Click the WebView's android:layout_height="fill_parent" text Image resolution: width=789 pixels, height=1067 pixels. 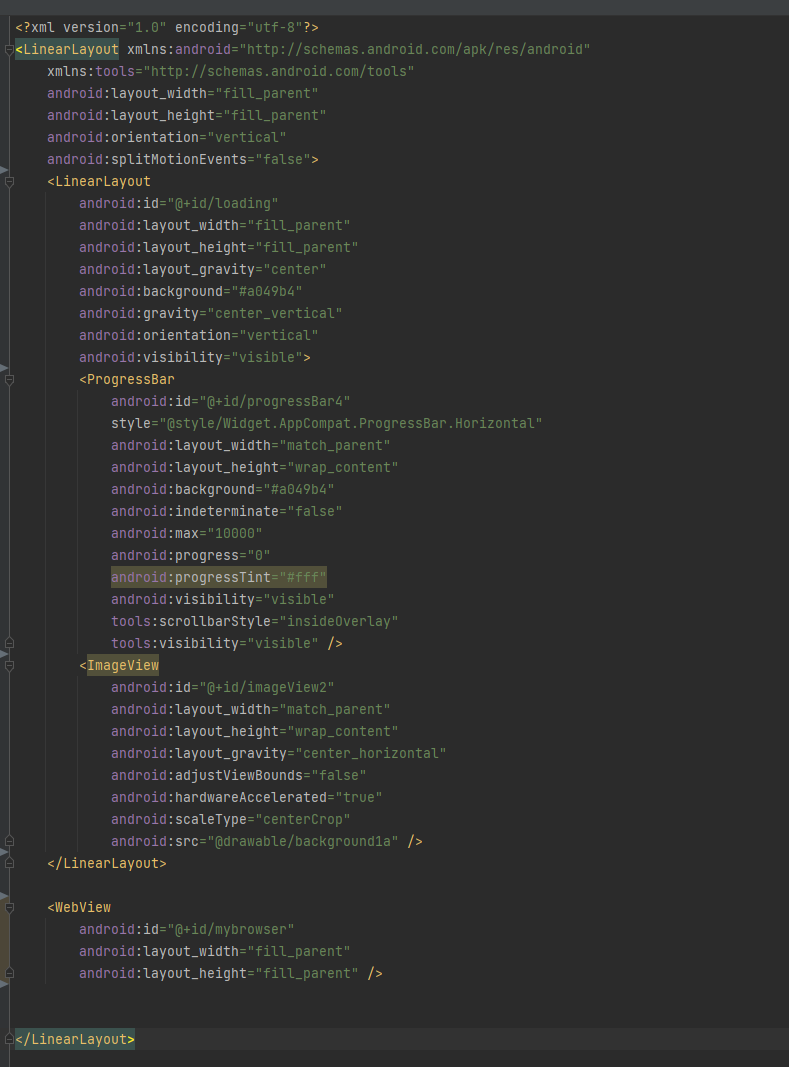[219, 973]
